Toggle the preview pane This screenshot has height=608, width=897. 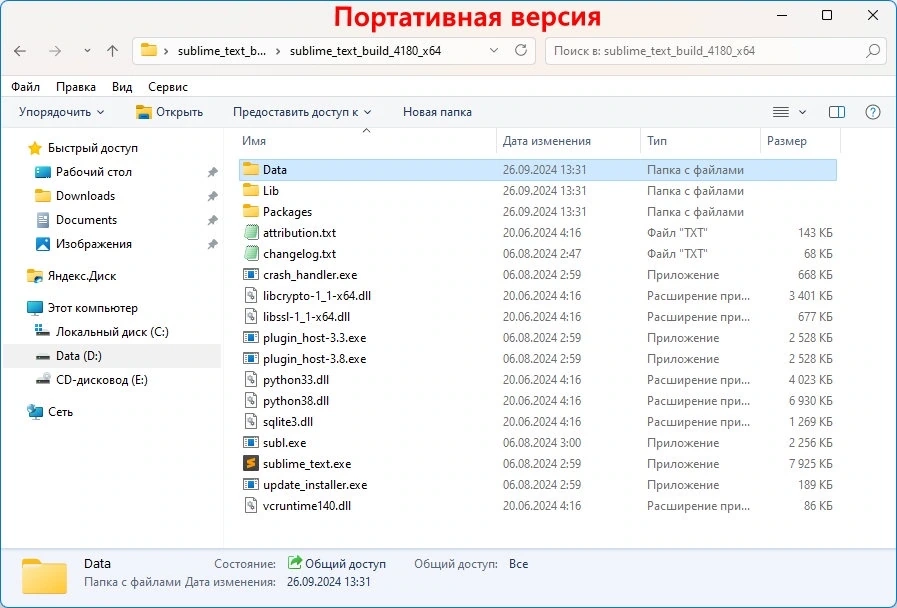[837, 112]
